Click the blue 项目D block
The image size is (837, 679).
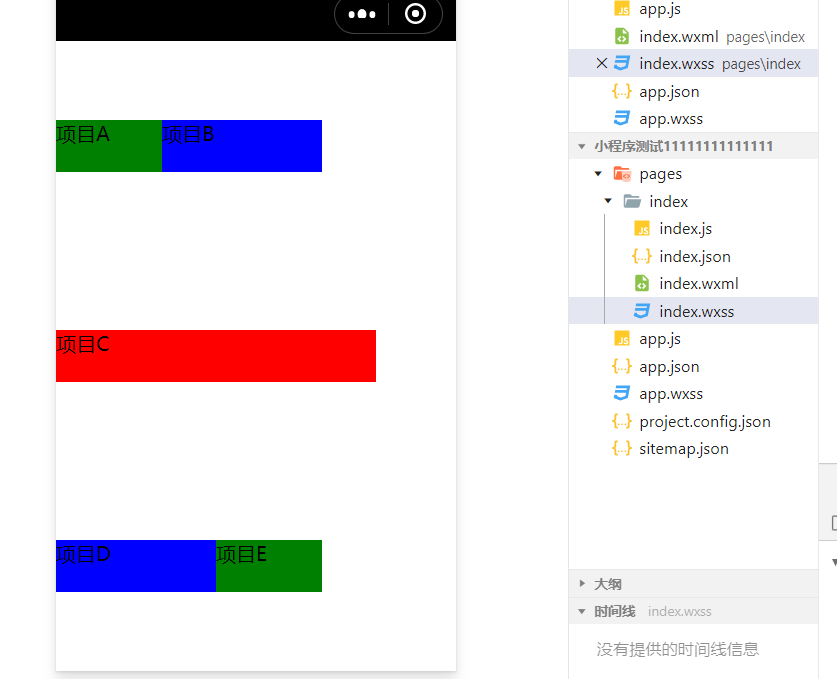click(x=136, y=566)
